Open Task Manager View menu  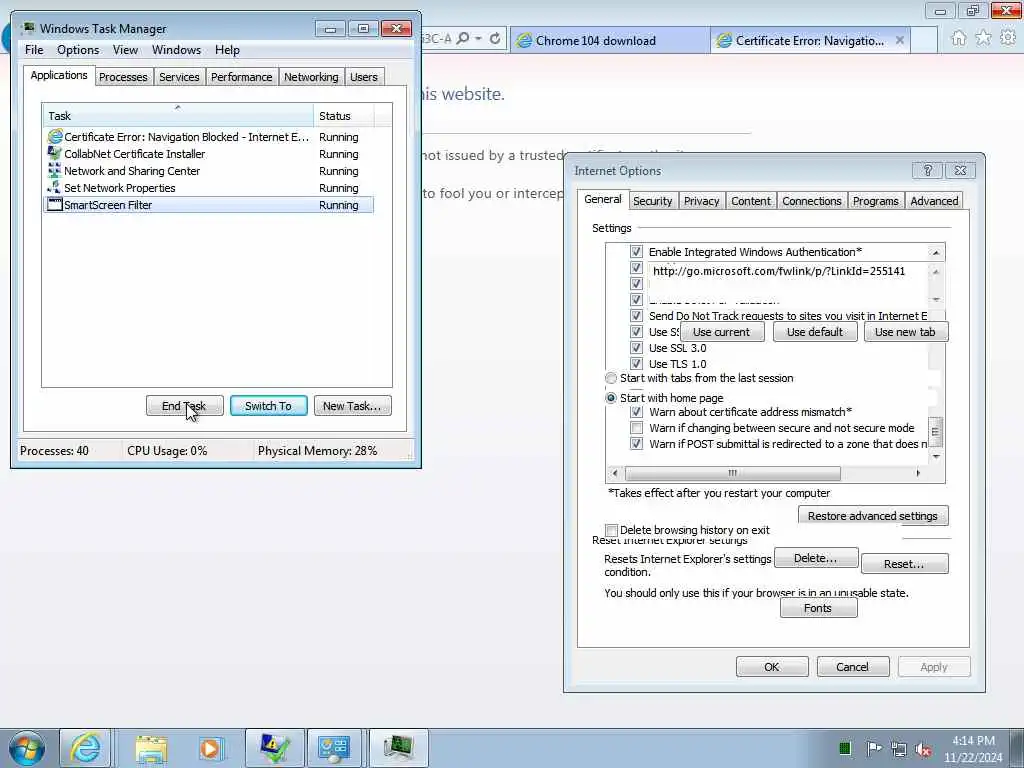coord(125,50)
